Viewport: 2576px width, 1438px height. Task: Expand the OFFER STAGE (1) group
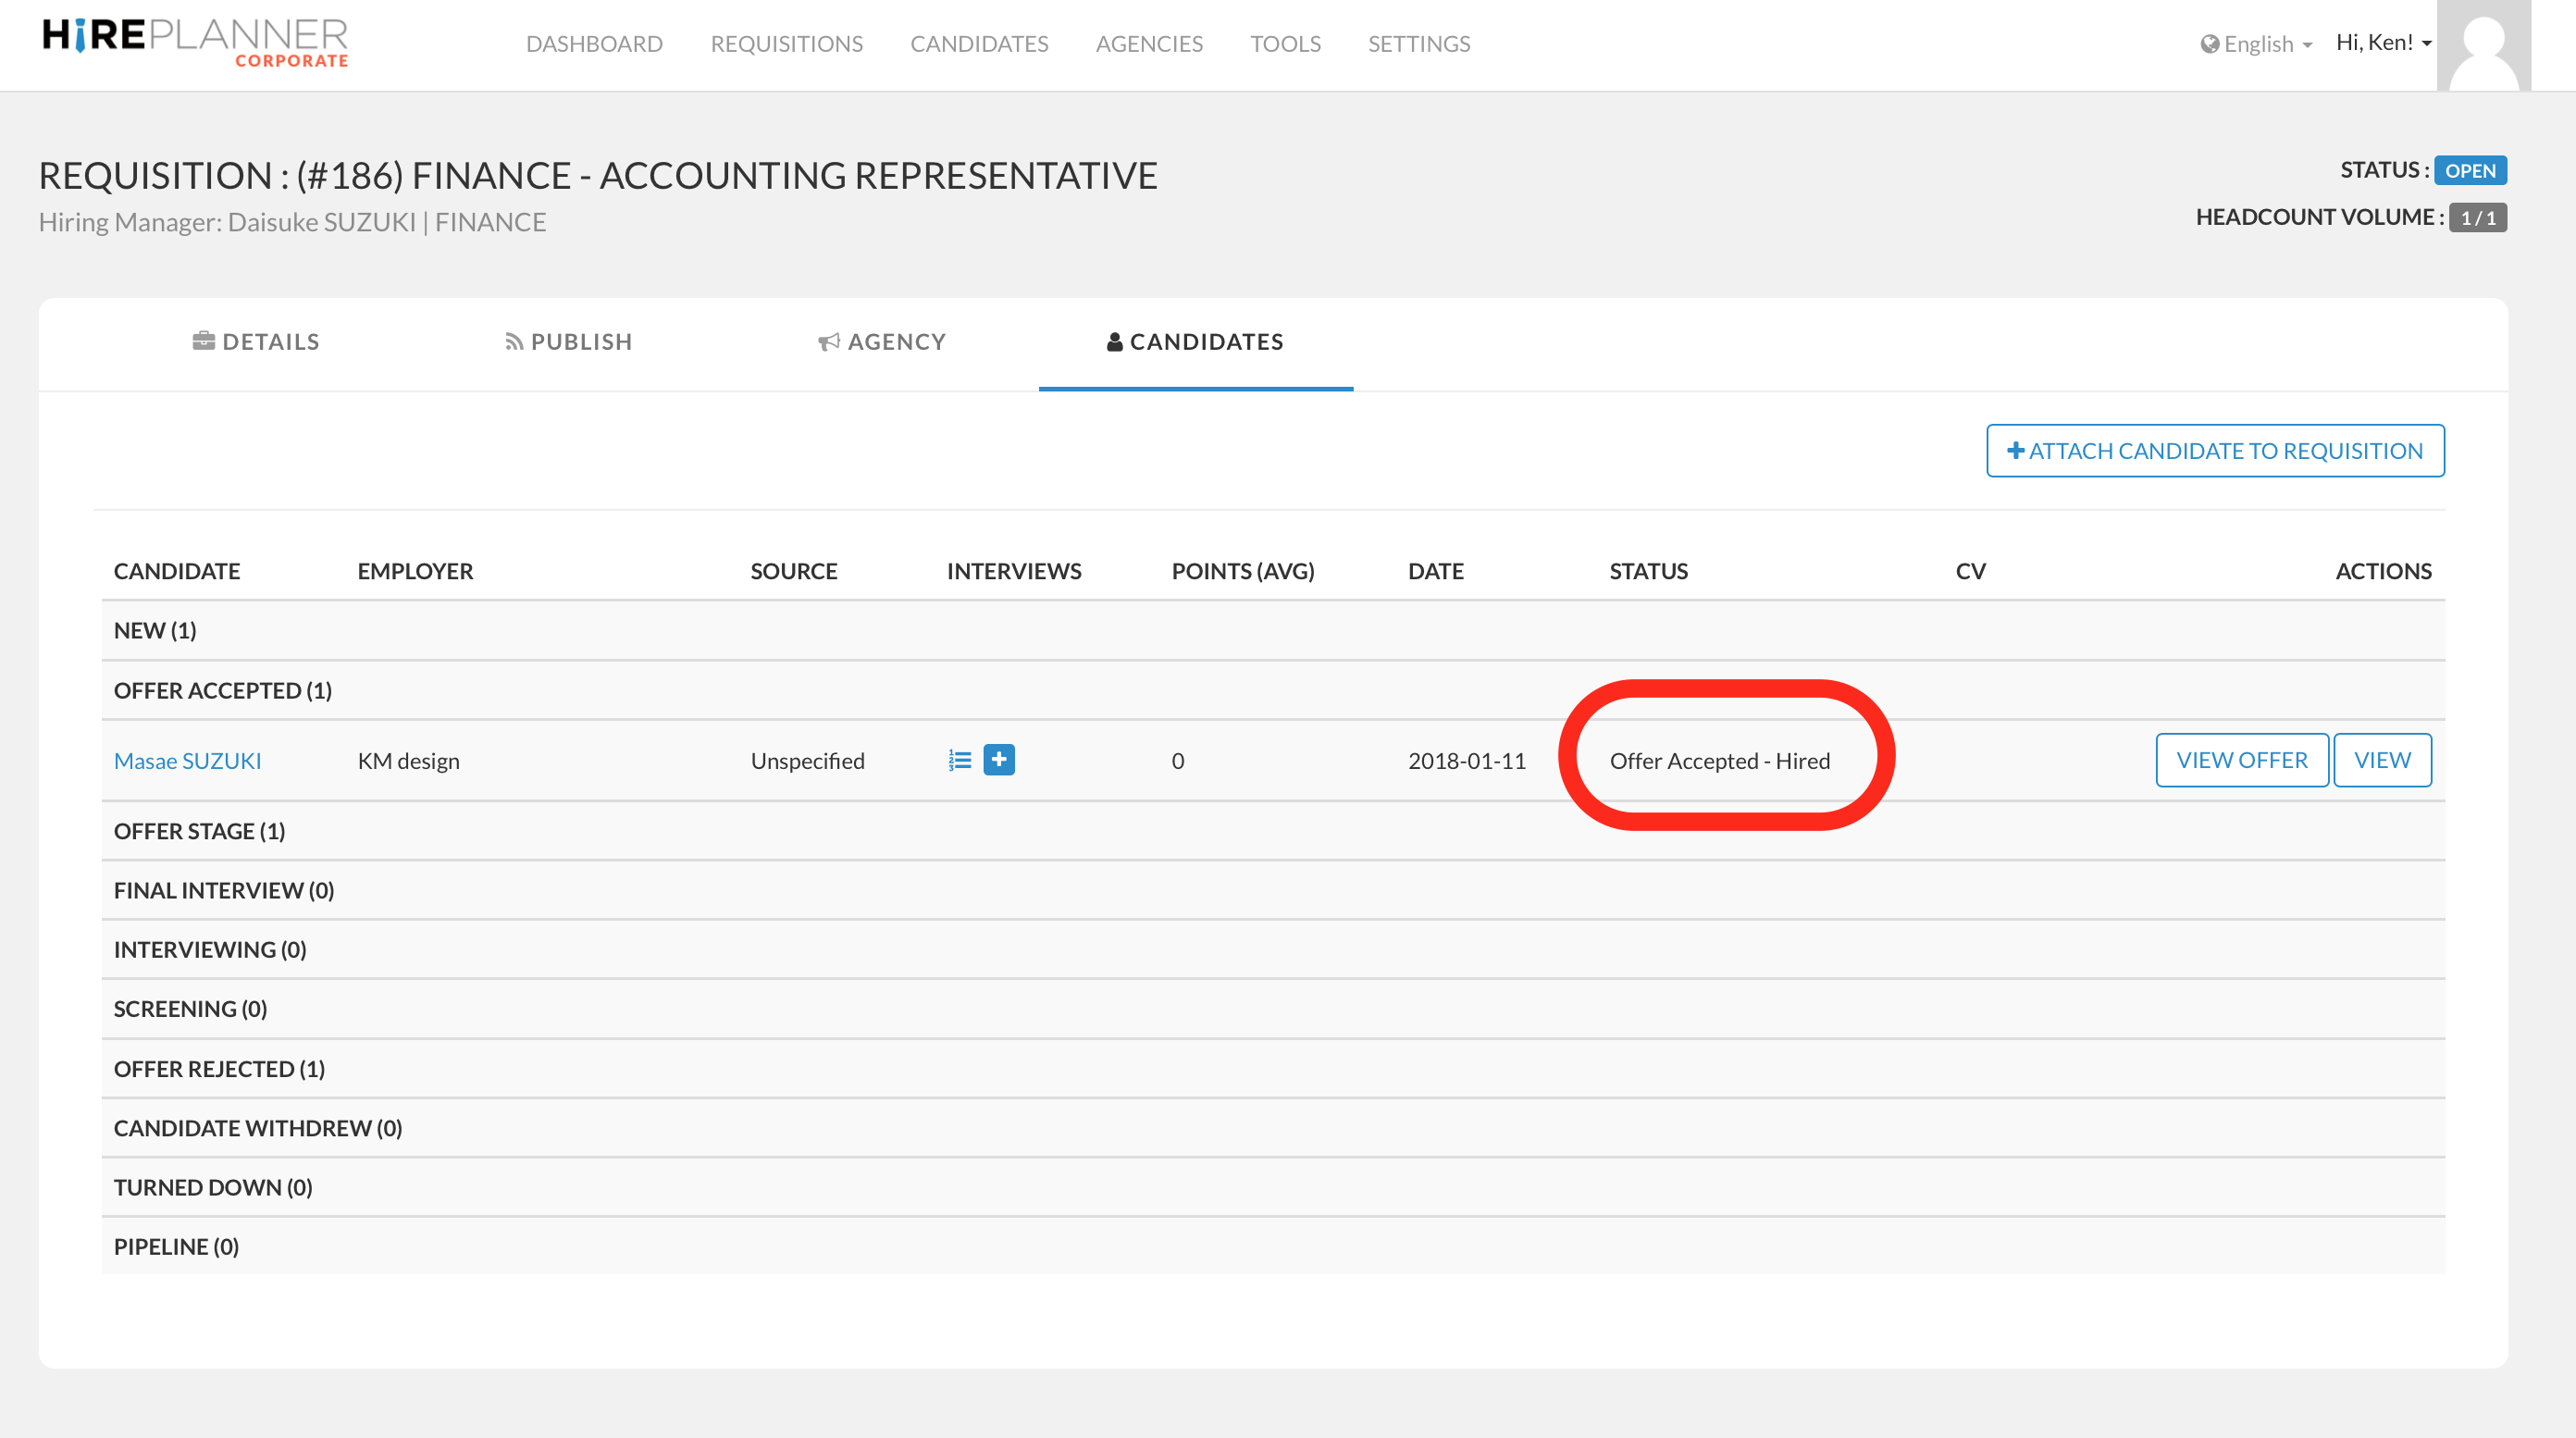click(x=199, y=831)
